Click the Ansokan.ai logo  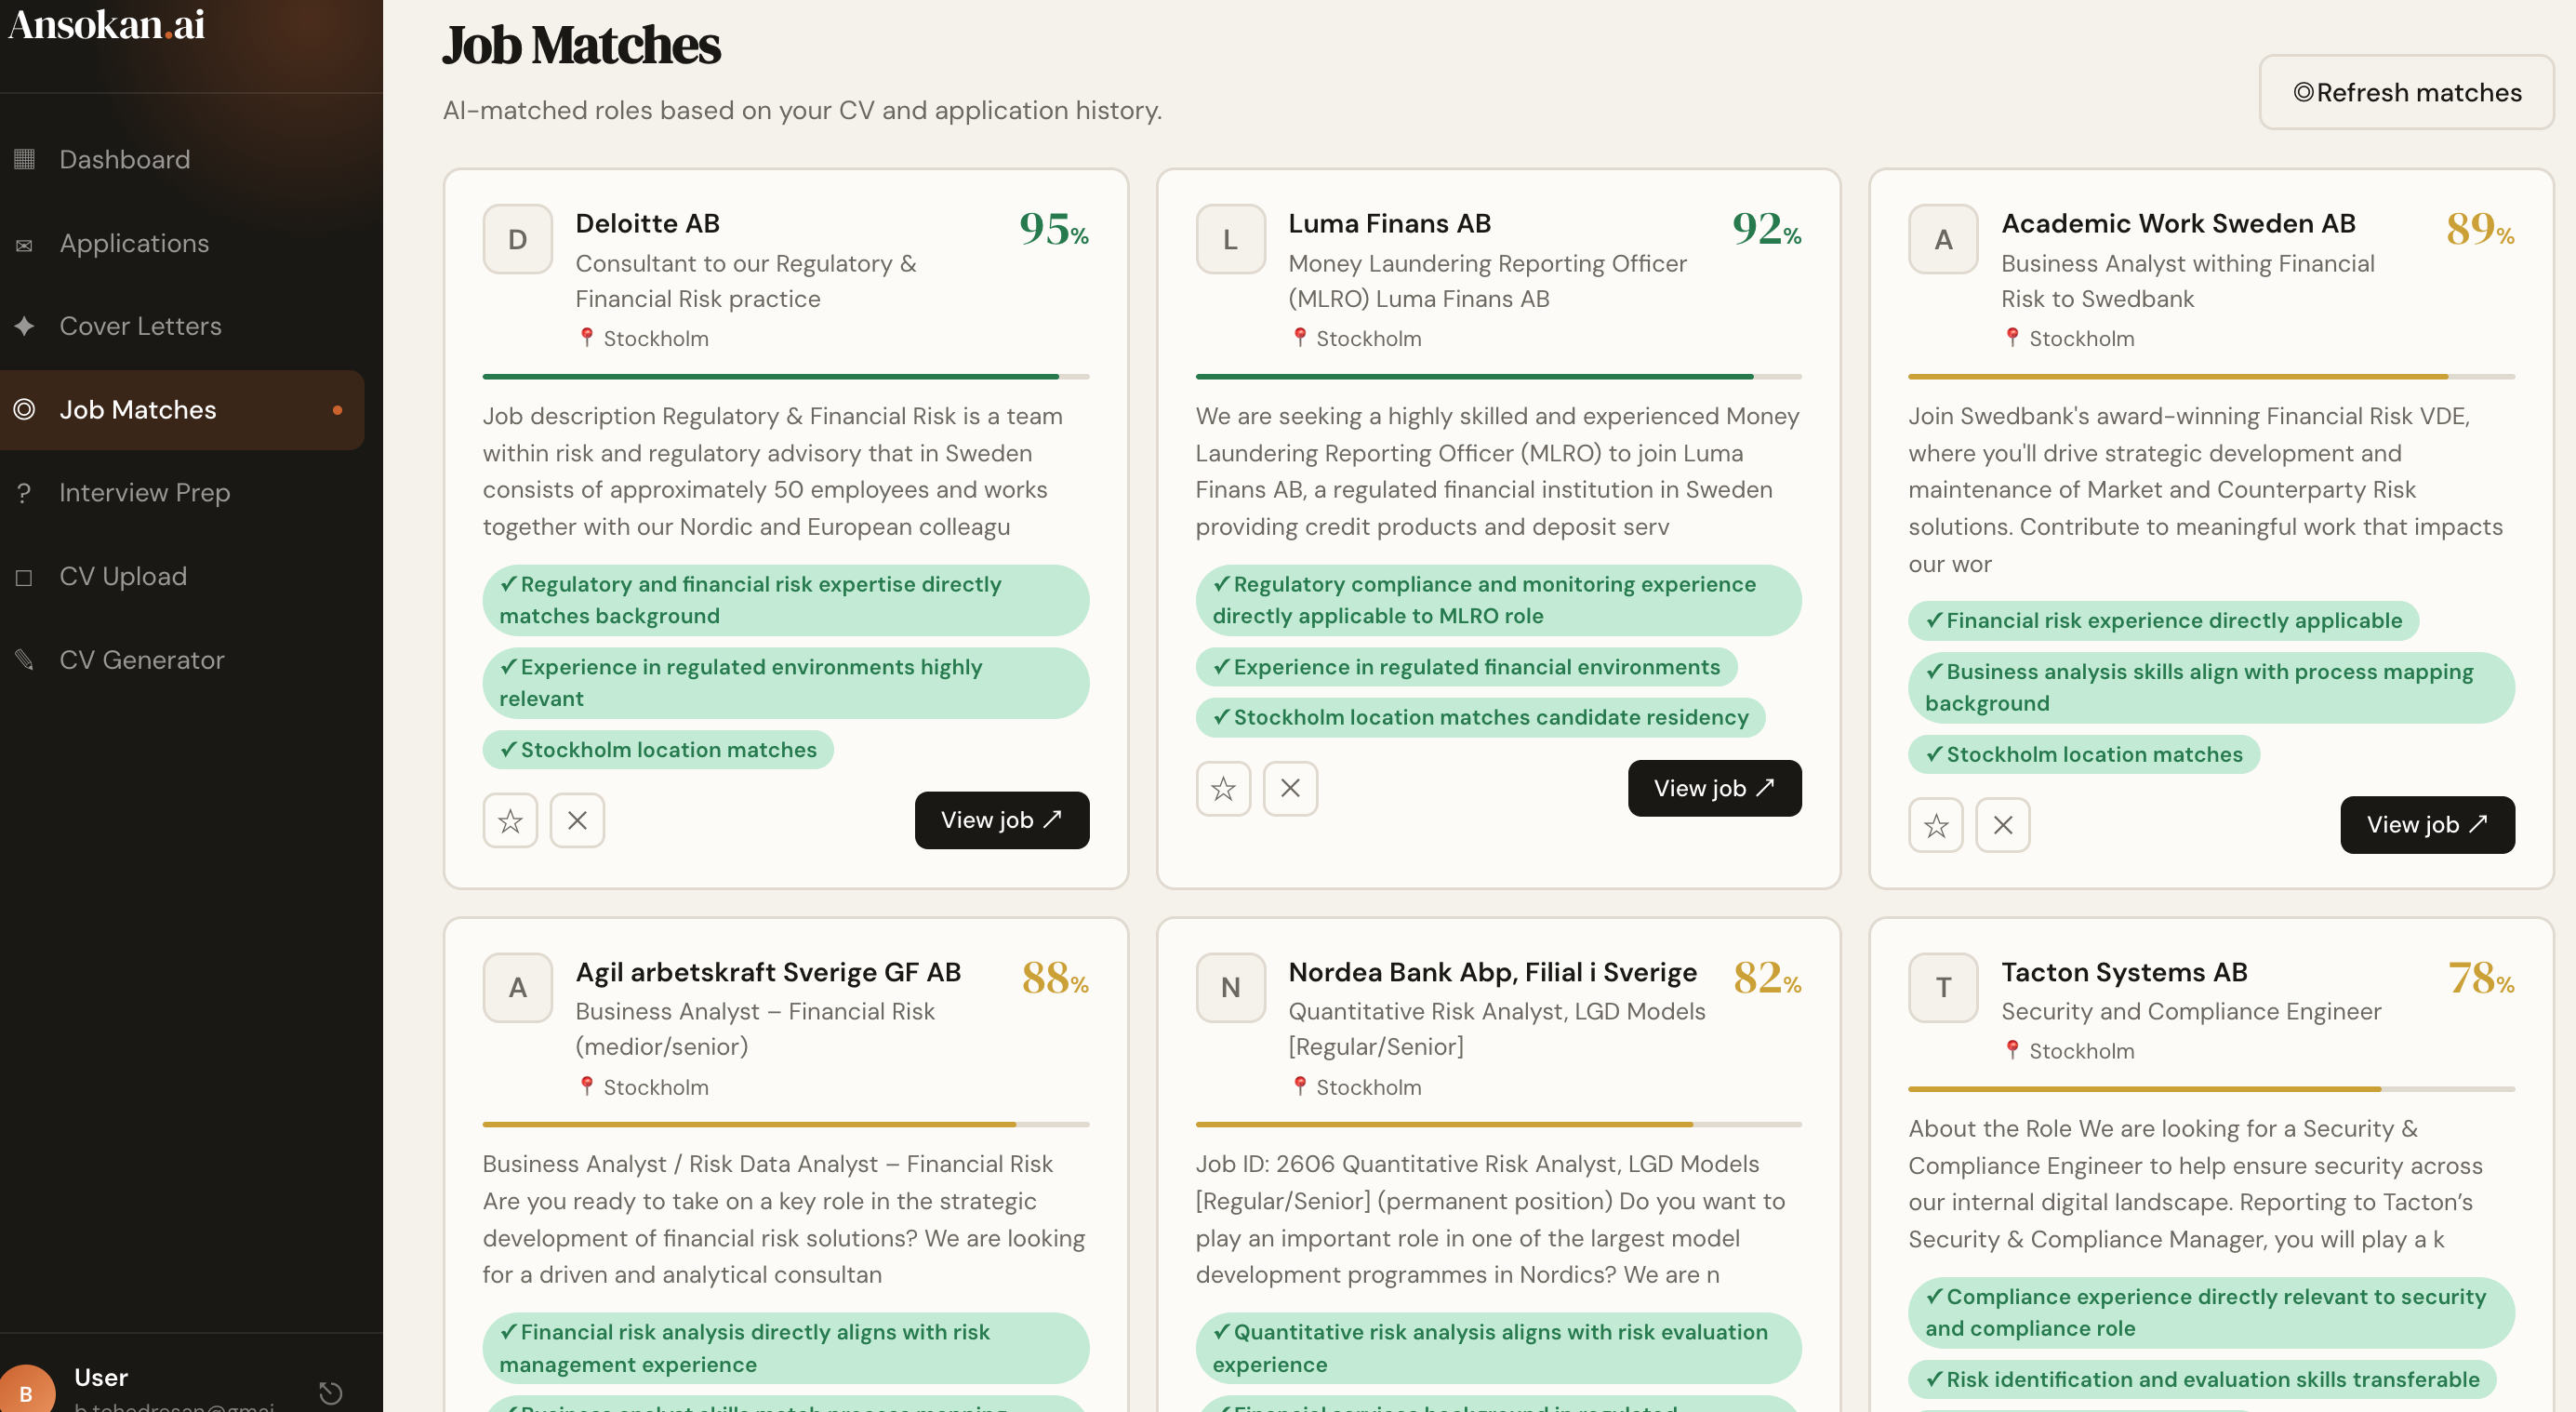click(106, 24)
